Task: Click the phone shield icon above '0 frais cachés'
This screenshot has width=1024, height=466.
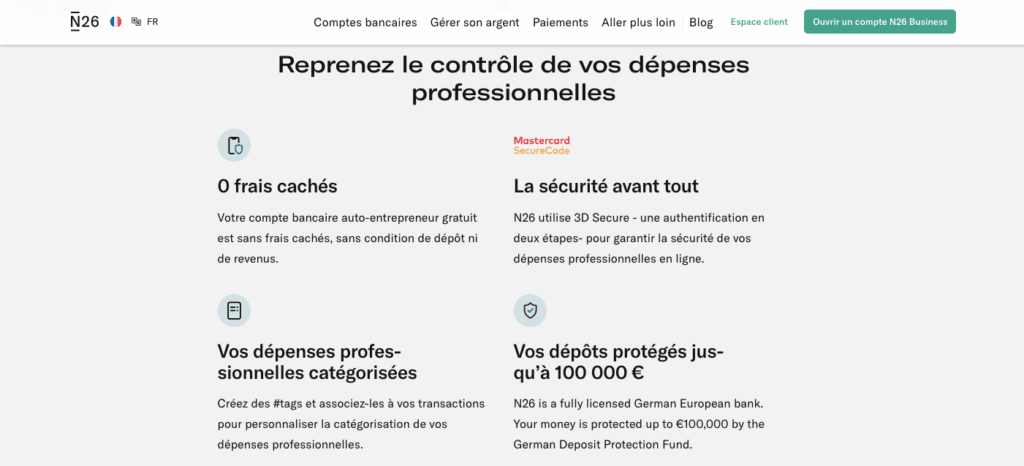Action: 234,146
